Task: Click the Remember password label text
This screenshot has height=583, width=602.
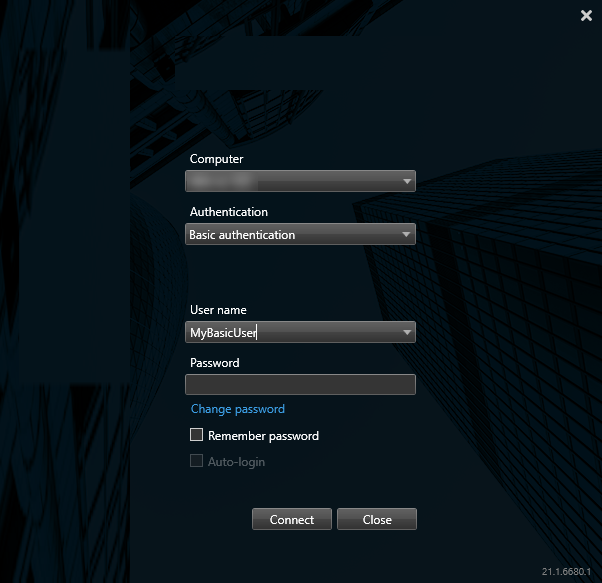Action: 263,436
